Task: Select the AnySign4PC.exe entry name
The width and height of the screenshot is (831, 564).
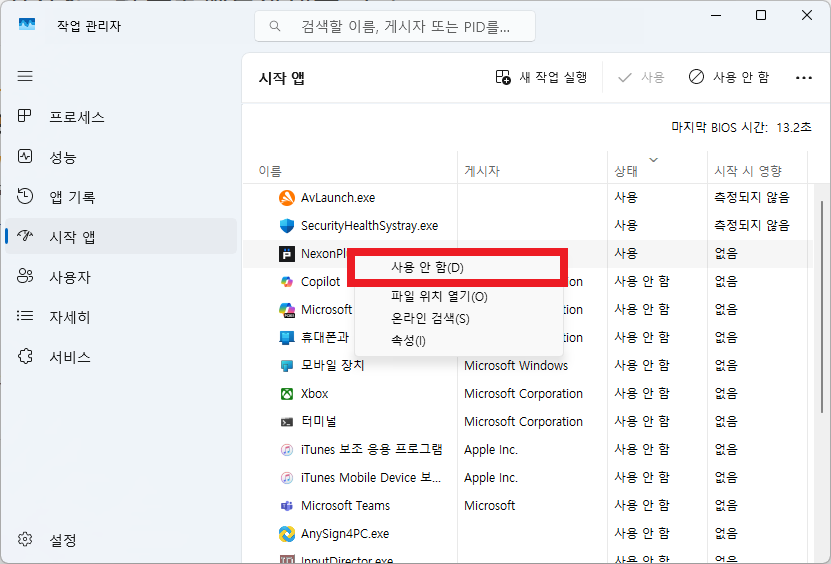Action: click(x=345, y=534)
